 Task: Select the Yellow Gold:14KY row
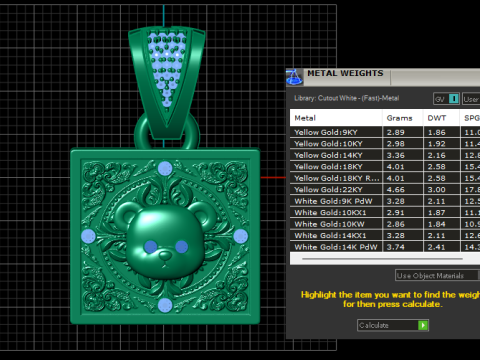pyautogui.click(x=385, y=155)
